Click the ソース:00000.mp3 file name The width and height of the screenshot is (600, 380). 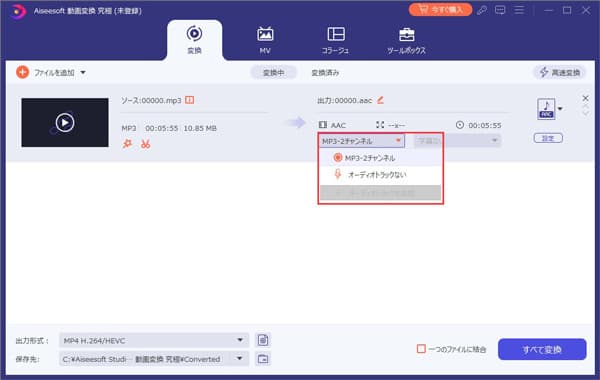[x=151, y=100]
